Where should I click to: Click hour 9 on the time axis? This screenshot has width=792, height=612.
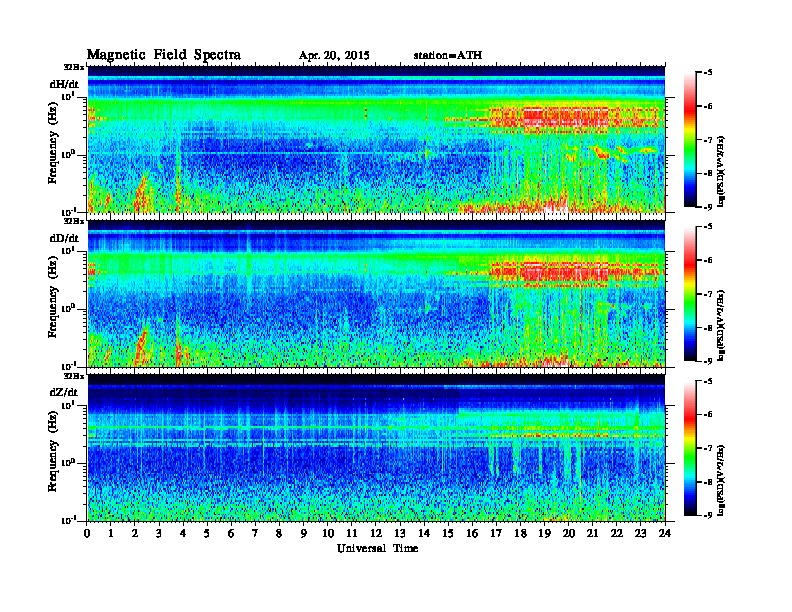tap(304, 533)
